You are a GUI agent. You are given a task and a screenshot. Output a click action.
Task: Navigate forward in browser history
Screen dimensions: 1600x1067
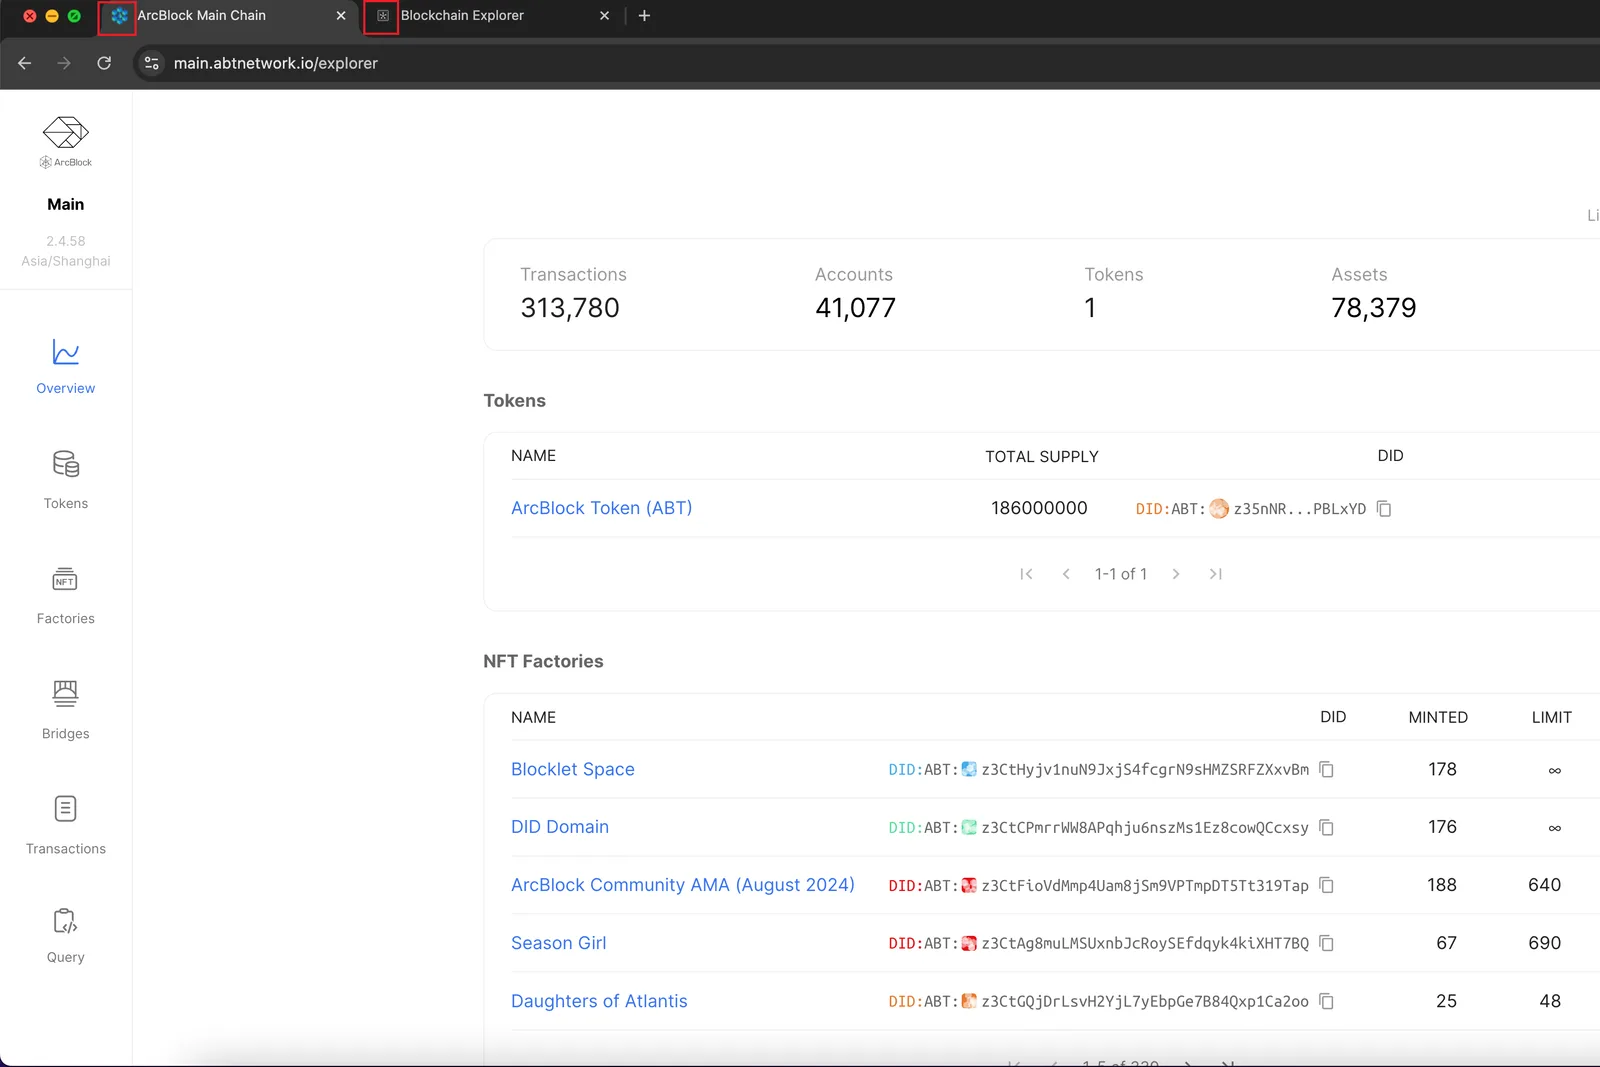[x=64, y=63]
